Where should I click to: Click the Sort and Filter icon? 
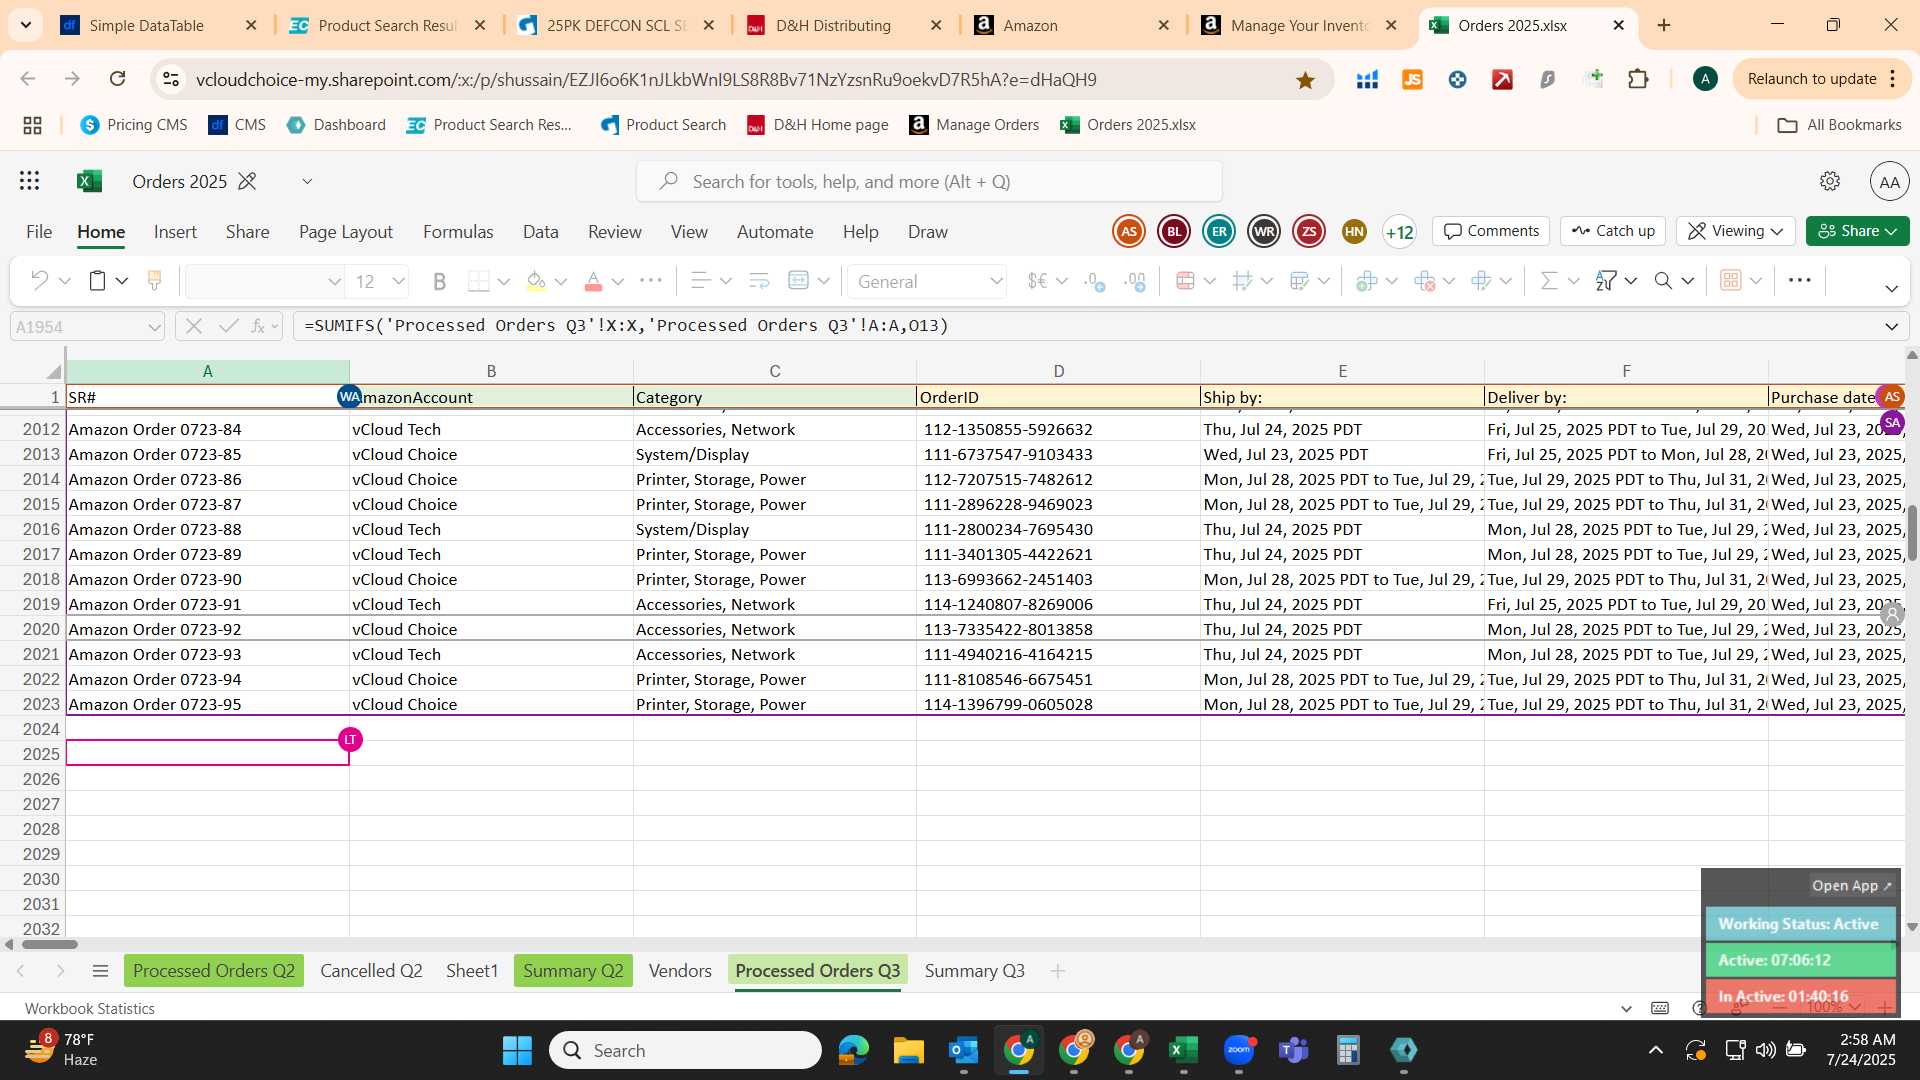pos(1606,281)
